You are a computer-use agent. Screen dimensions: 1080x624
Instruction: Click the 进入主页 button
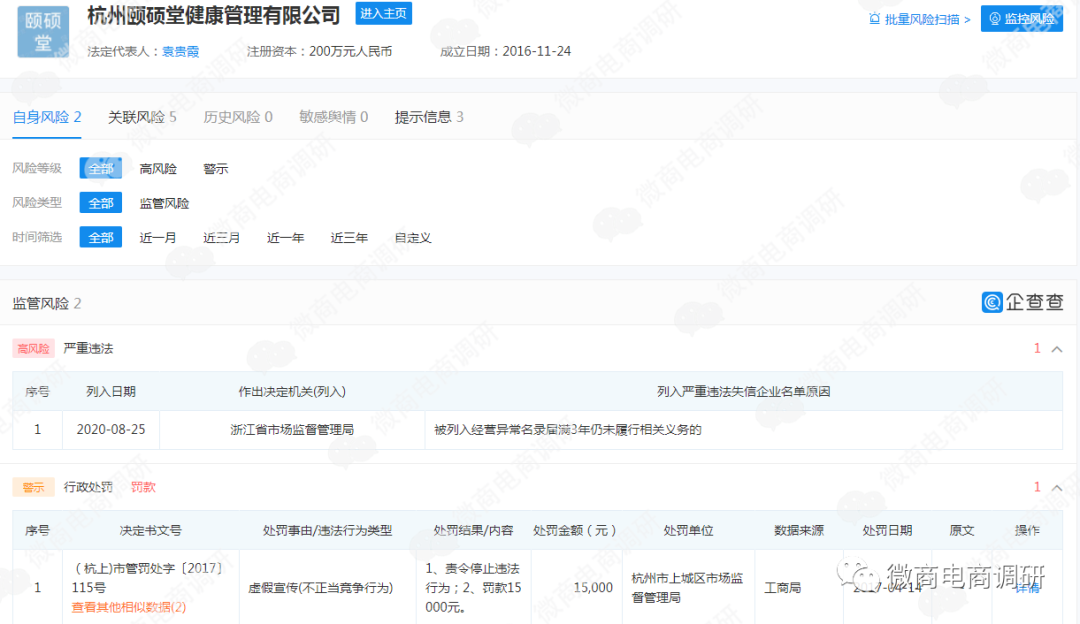coord(383,13)
